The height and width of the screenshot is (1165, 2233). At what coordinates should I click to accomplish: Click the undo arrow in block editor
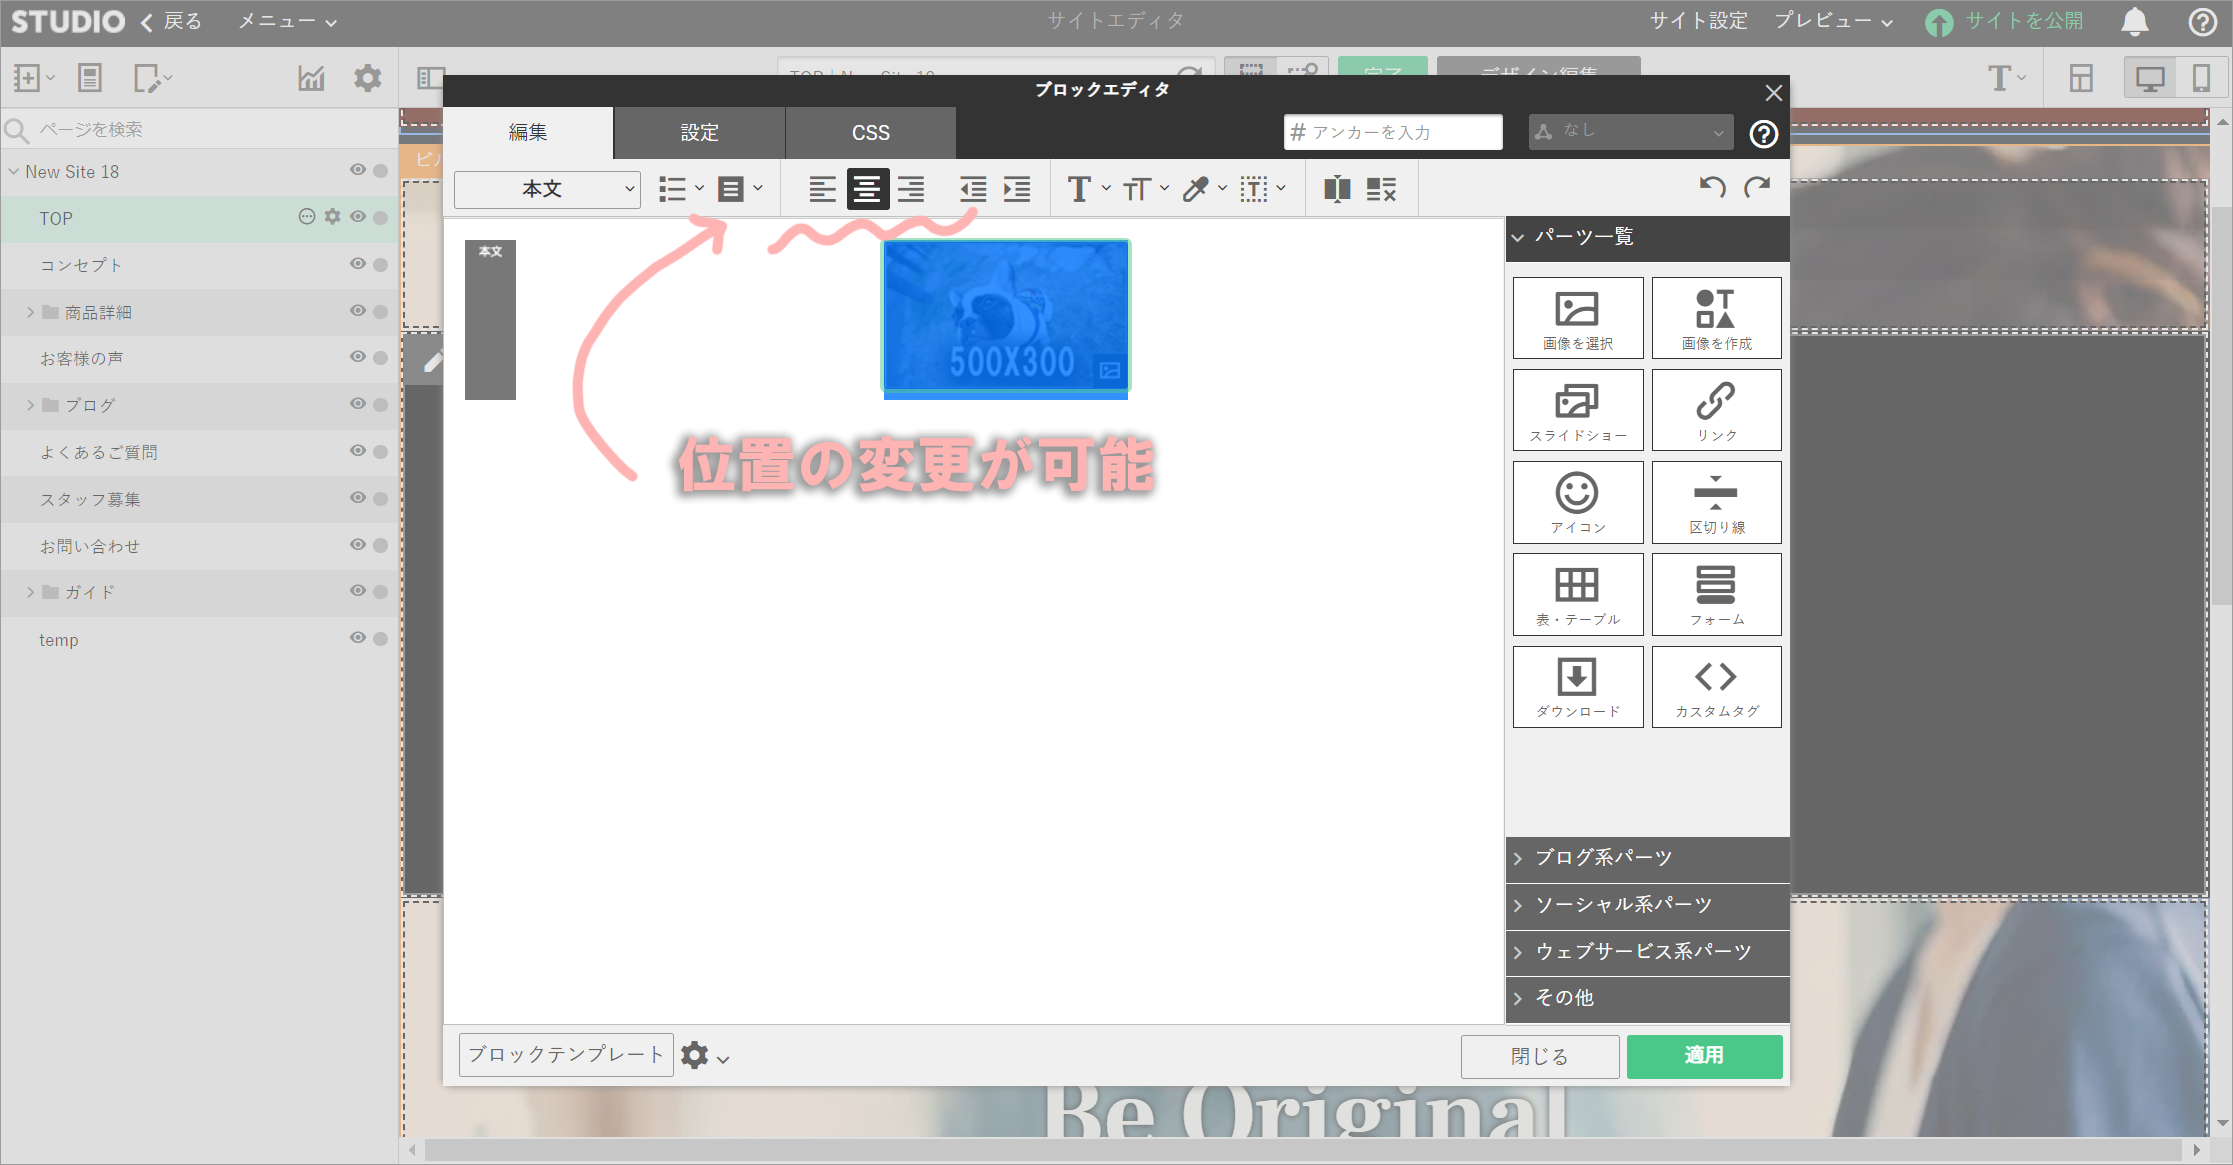point(1712,187)
